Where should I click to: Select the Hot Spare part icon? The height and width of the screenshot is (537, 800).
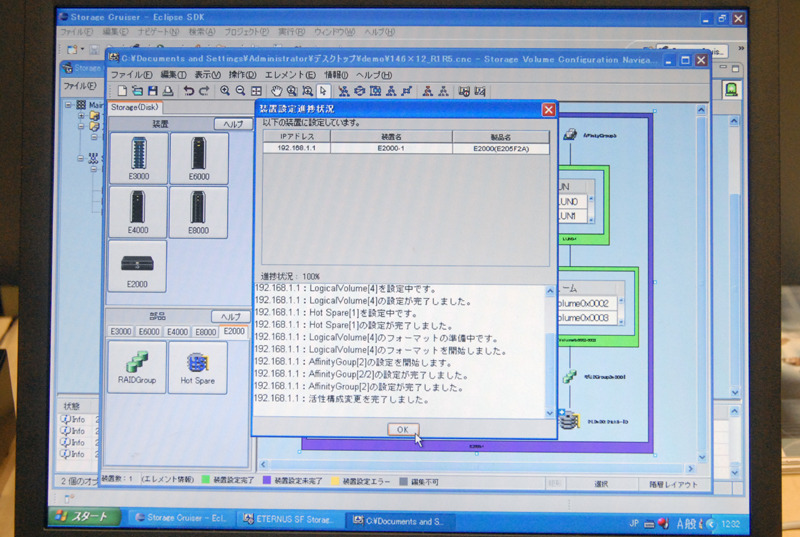(x=197, y=367)
